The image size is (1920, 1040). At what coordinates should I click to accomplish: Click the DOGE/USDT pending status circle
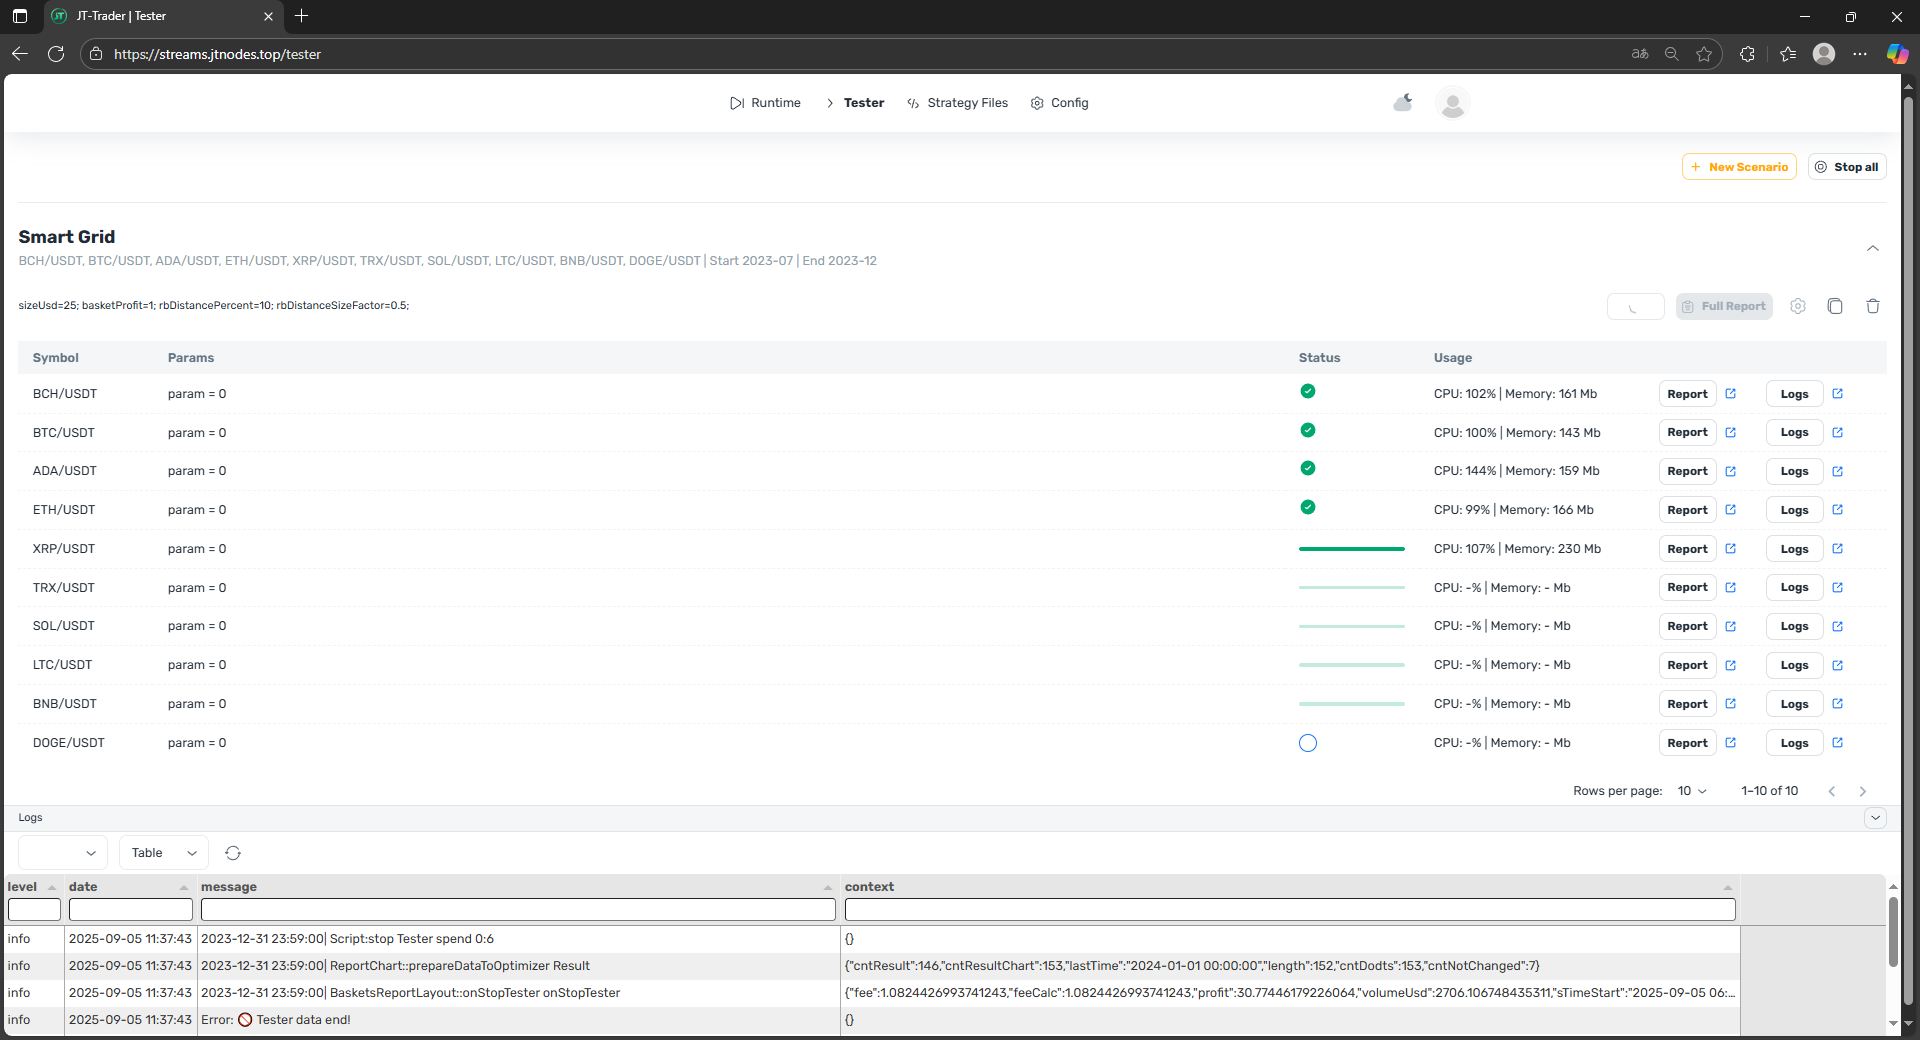pyautogui.click(x=1307, y=743)
